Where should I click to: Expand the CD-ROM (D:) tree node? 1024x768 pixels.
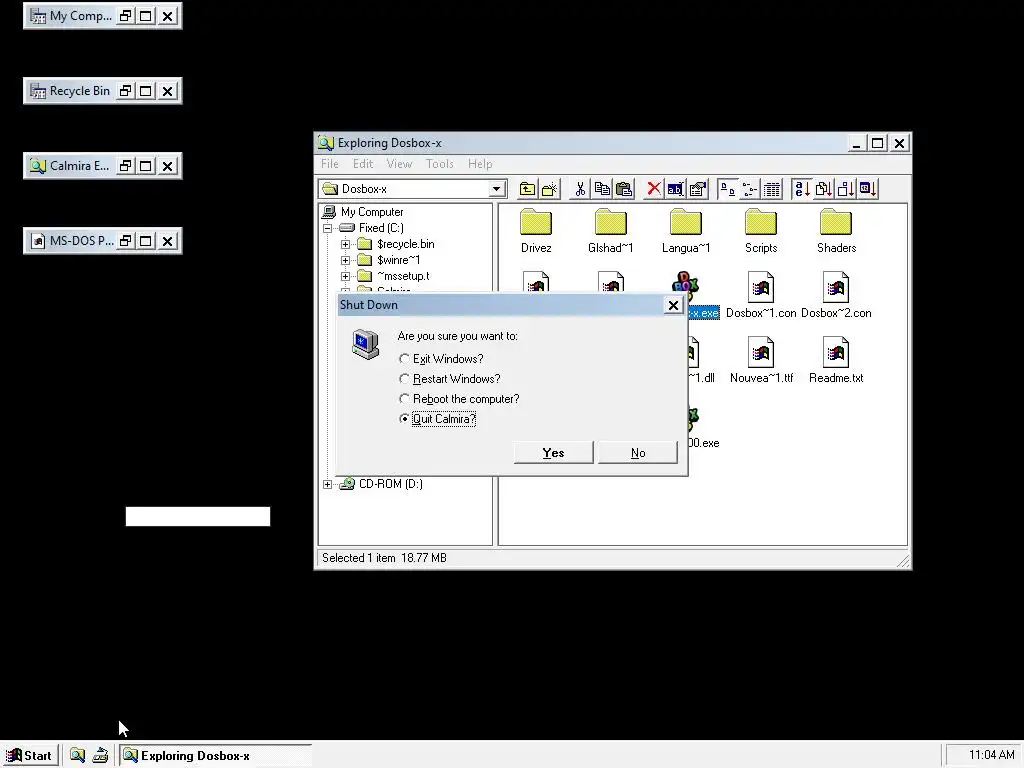327,484
